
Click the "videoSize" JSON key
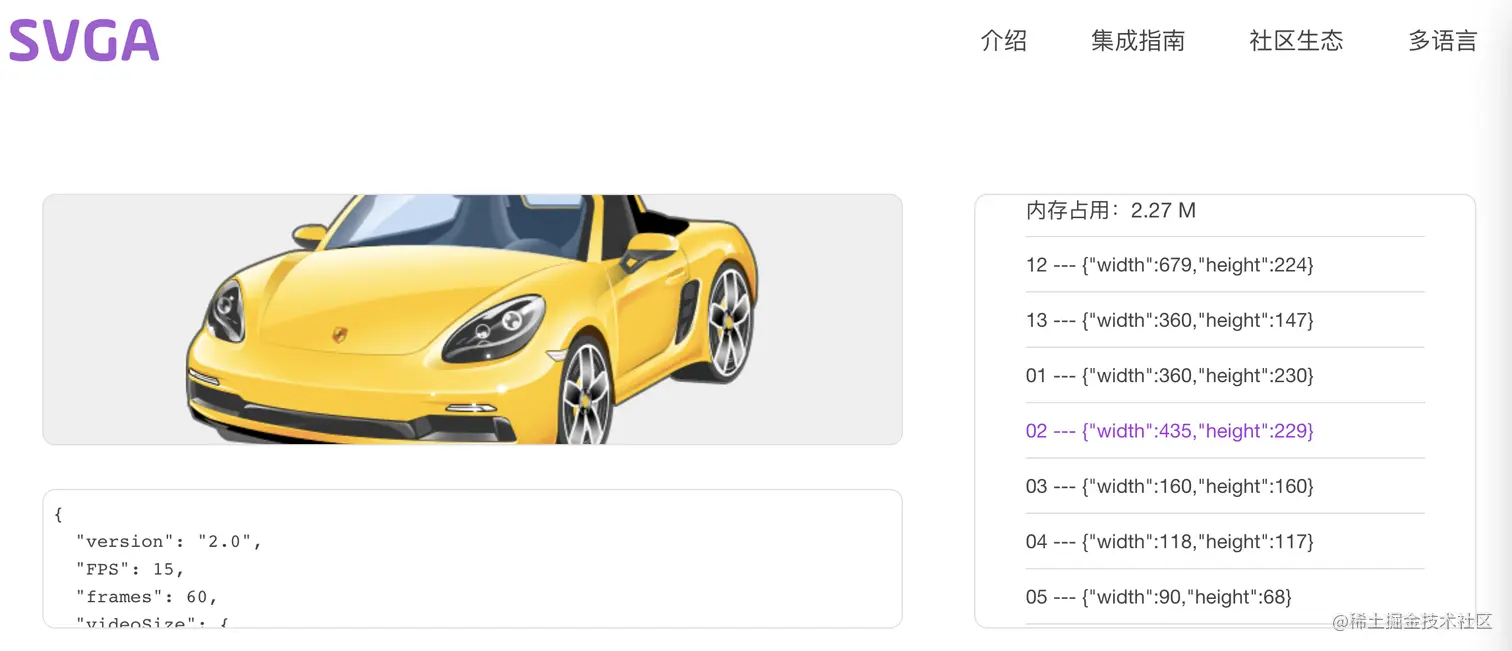(131, 622)
